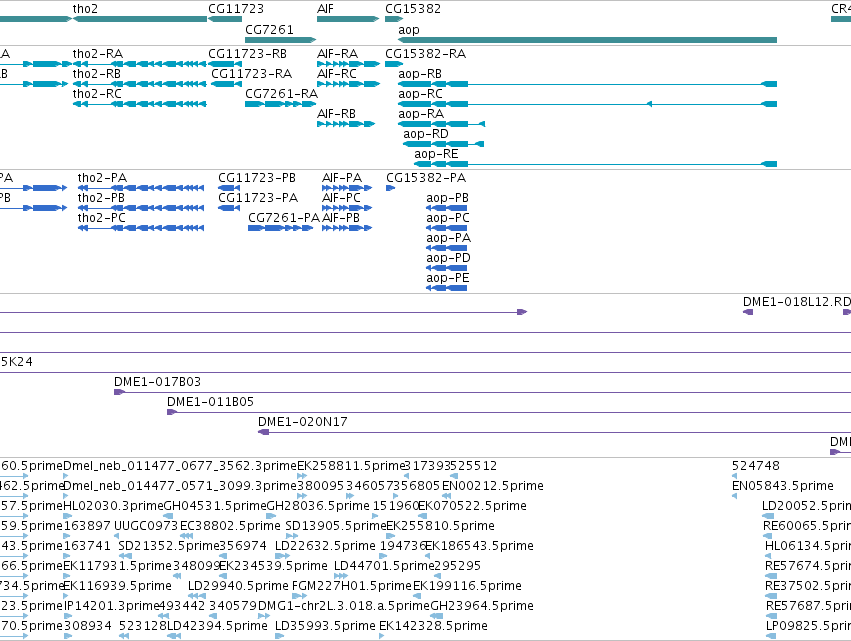Select the aop-RC transcript label
This screenshot has width=851, height=641.
pyautogui.click(x=421, y=94)
